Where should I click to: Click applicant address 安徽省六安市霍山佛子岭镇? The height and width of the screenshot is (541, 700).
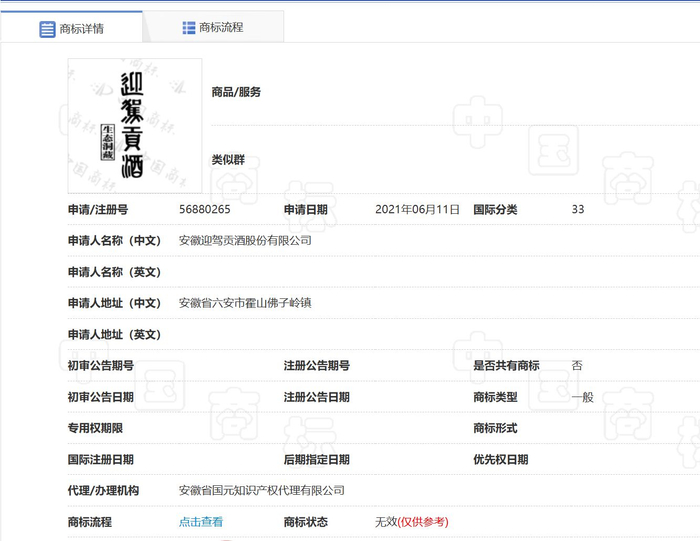245,303
